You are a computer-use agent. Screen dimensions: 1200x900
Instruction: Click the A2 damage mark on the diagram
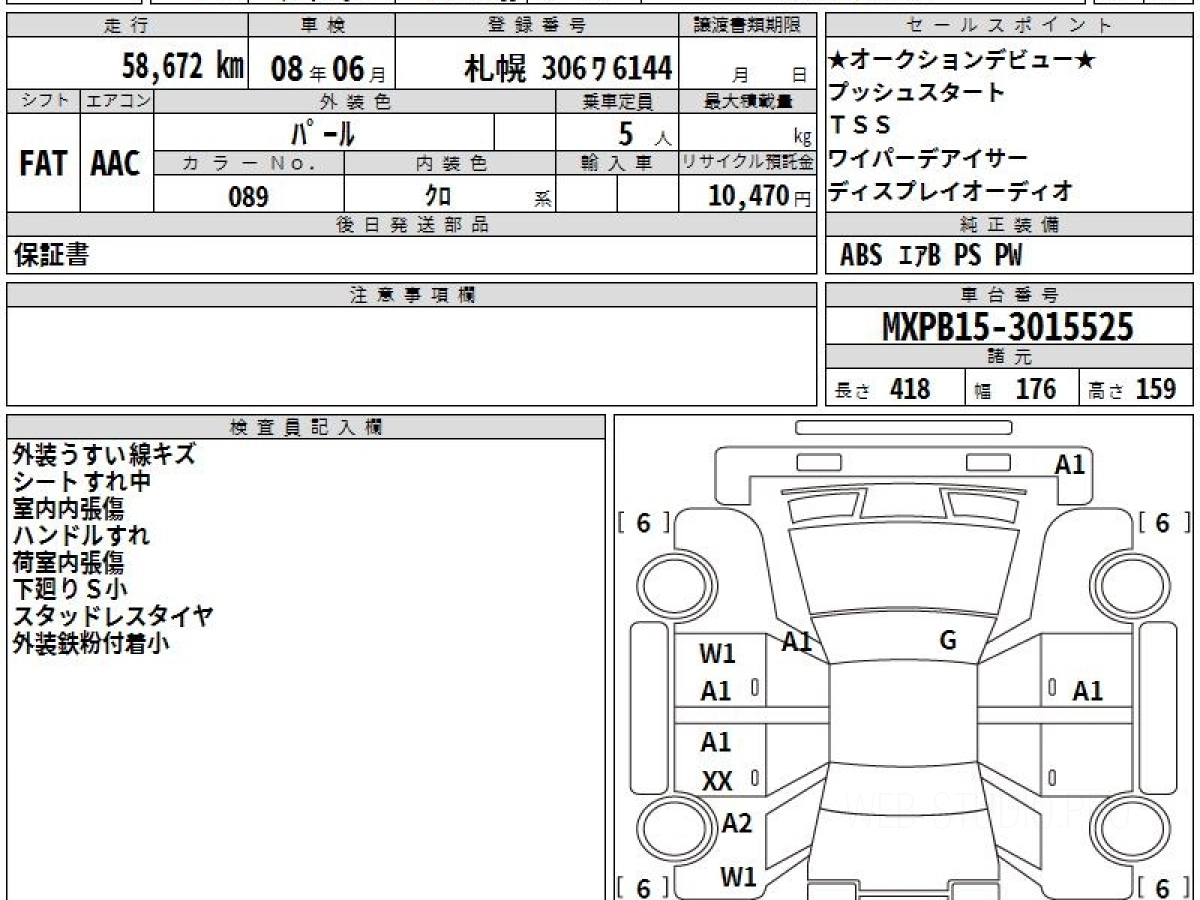[737, 823]
